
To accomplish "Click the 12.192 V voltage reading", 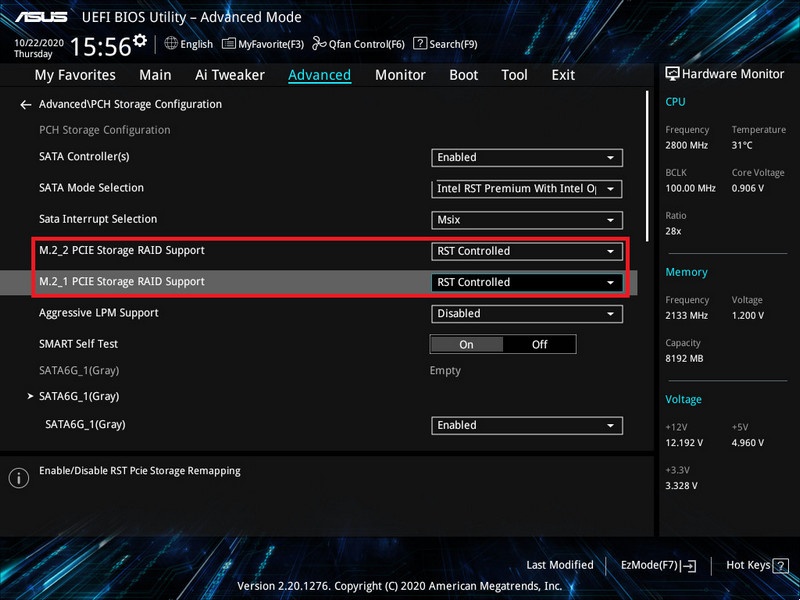I will [x=684, y=443].
